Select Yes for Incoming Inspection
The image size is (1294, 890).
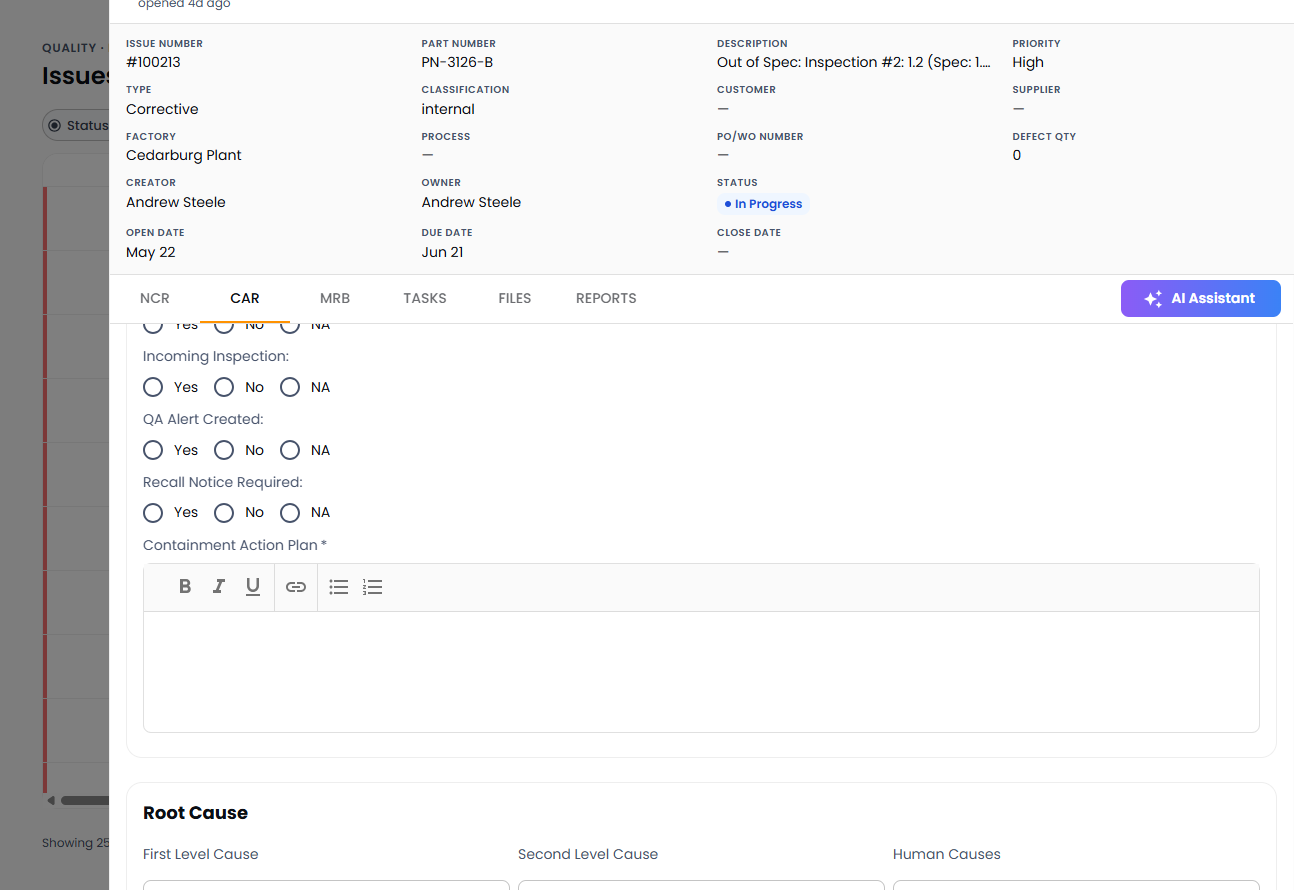[x=153, y=387]
